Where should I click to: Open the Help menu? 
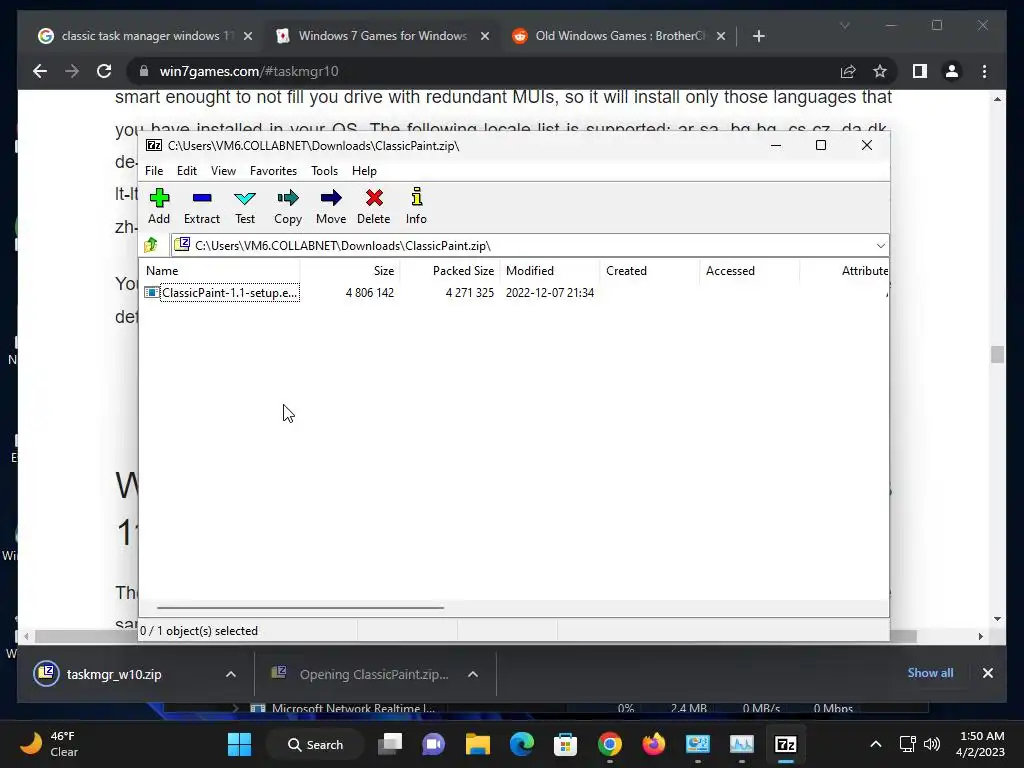point(364,170)
